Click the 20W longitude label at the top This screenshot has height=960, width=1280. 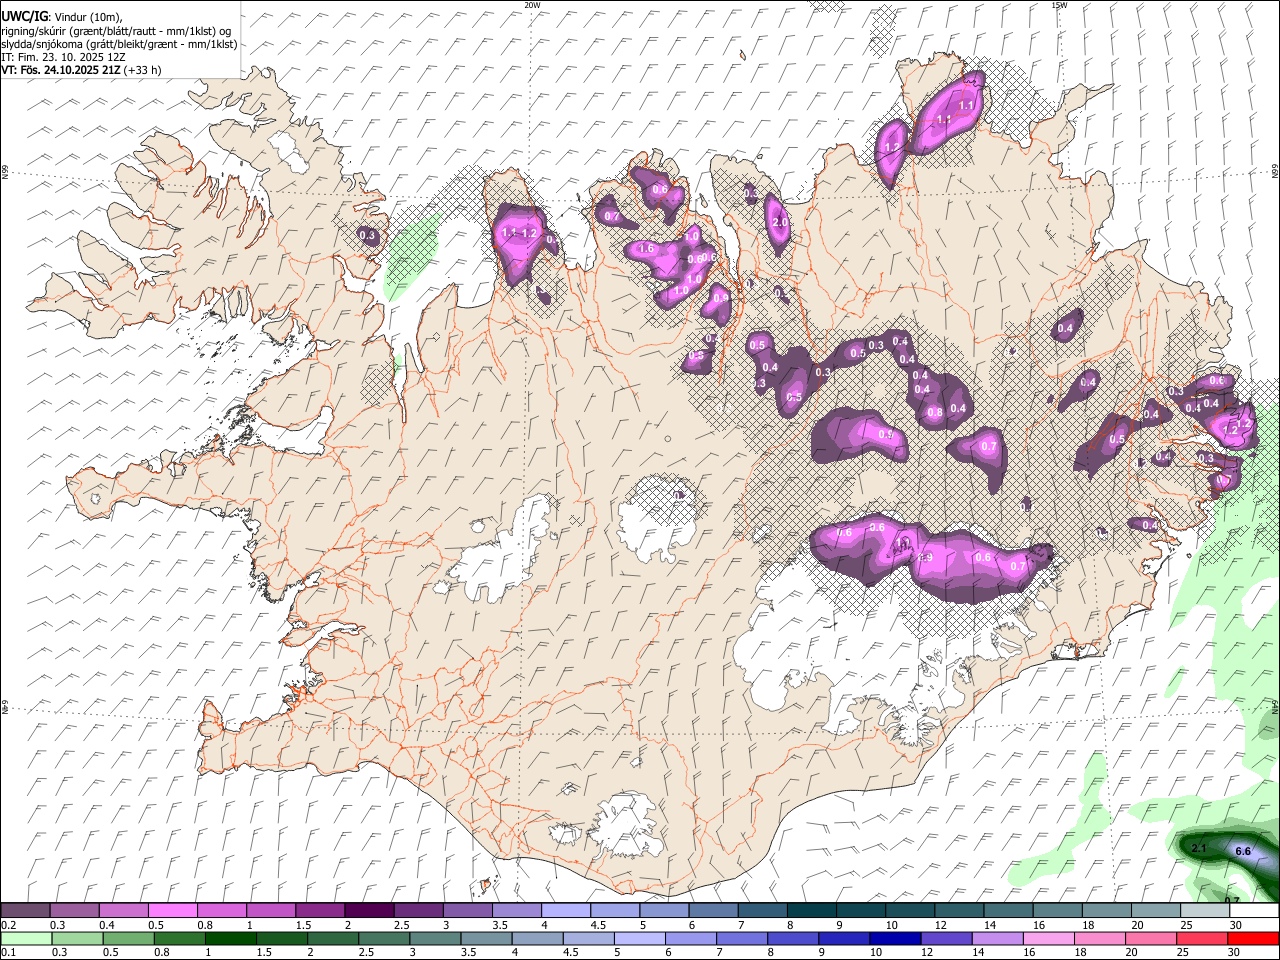click(x=532, y=4)
